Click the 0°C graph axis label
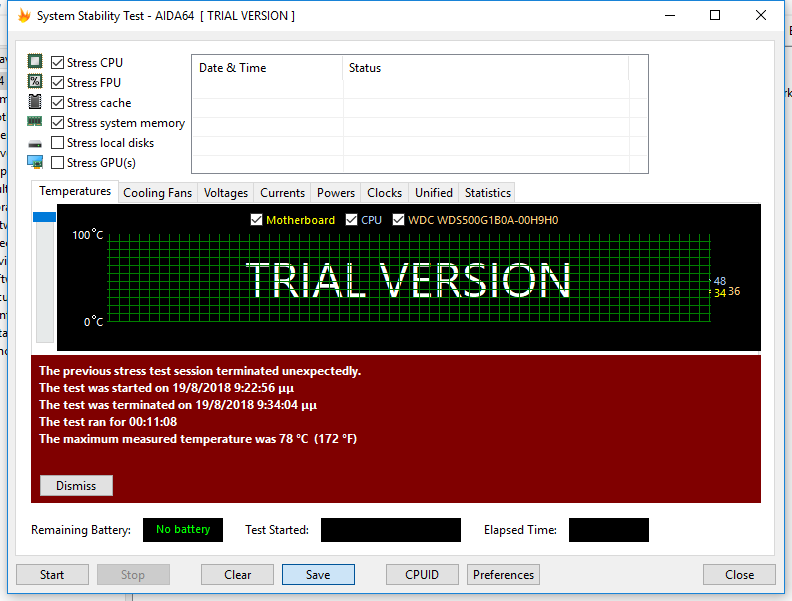 pyautogui.click(x=93, y=322)
